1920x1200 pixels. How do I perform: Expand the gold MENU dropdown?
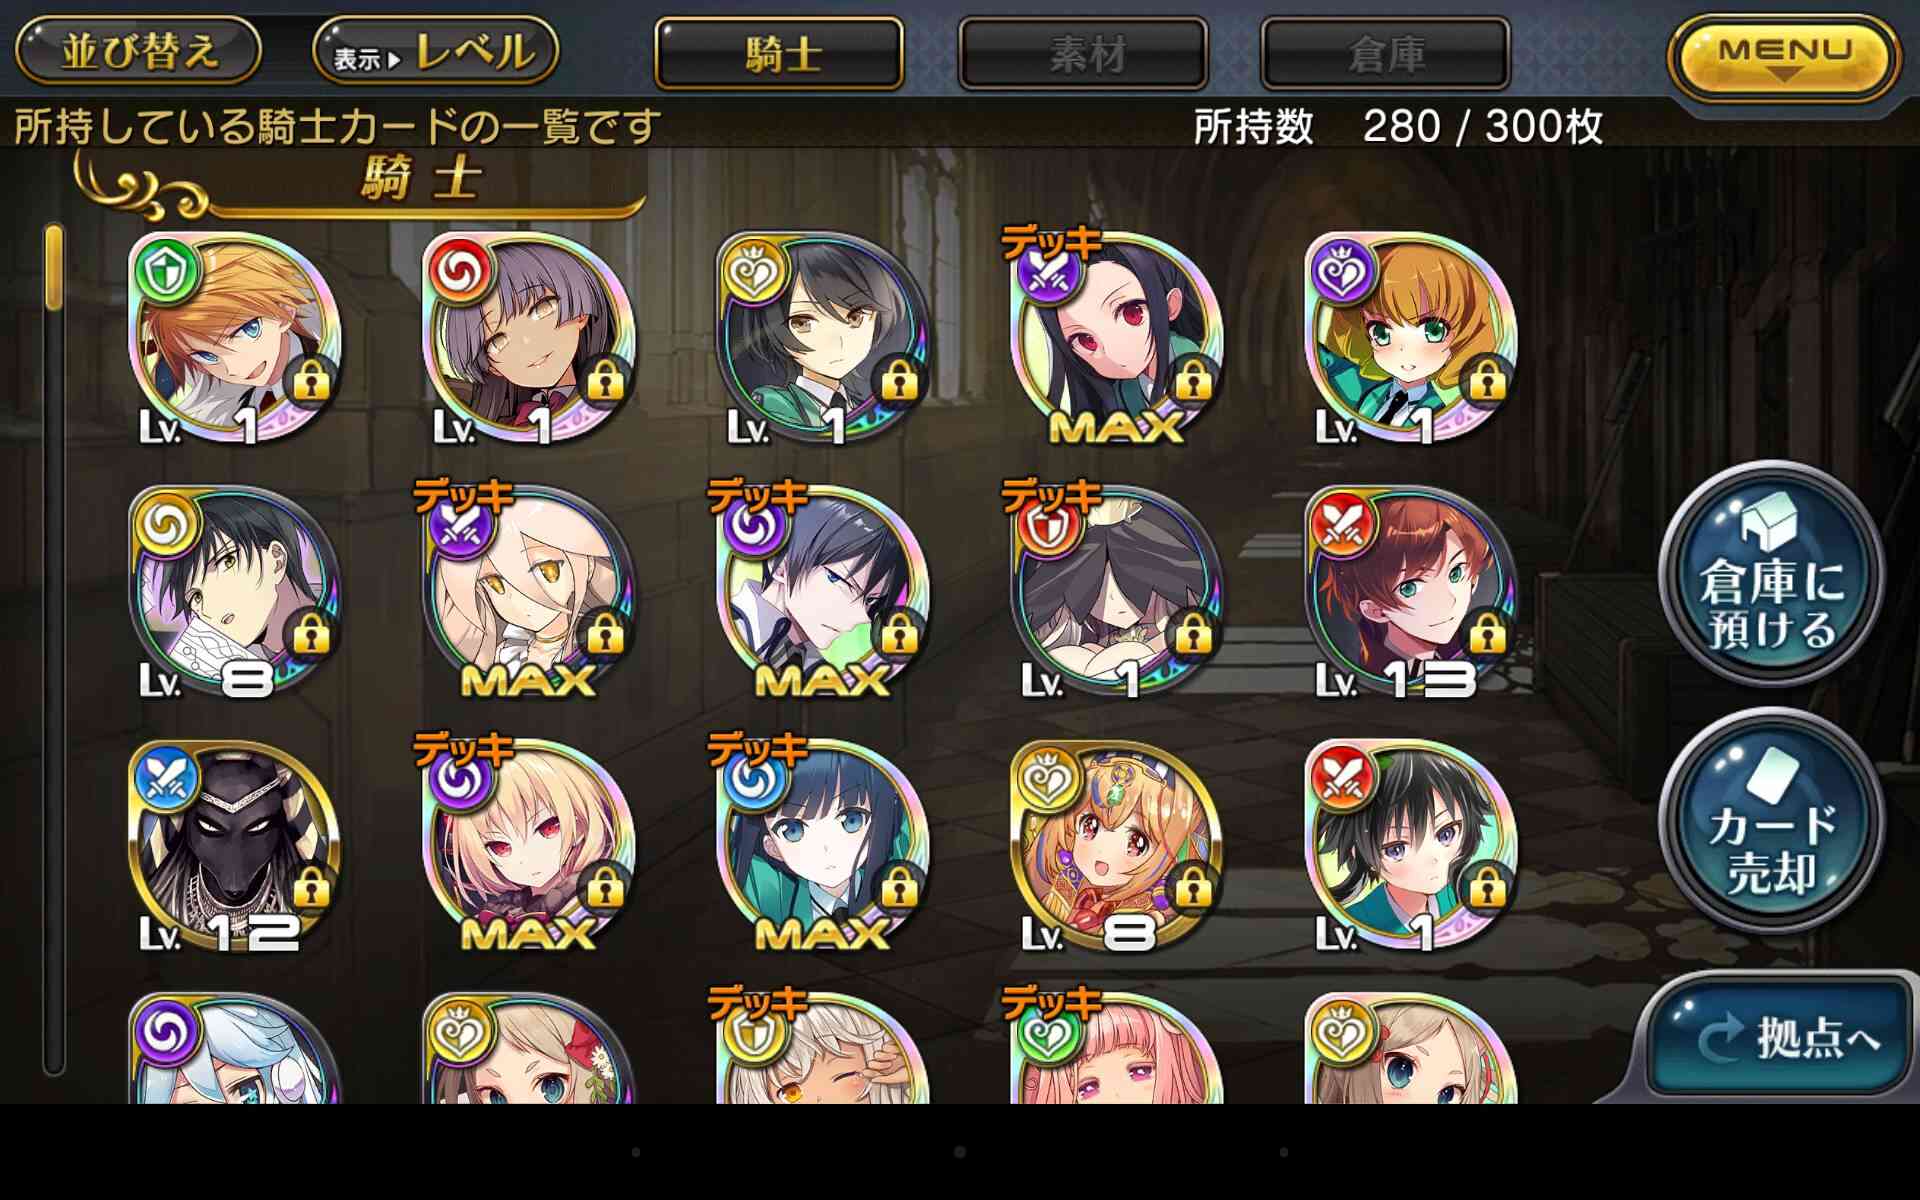pyautogui.click(x=1785, y=56)
